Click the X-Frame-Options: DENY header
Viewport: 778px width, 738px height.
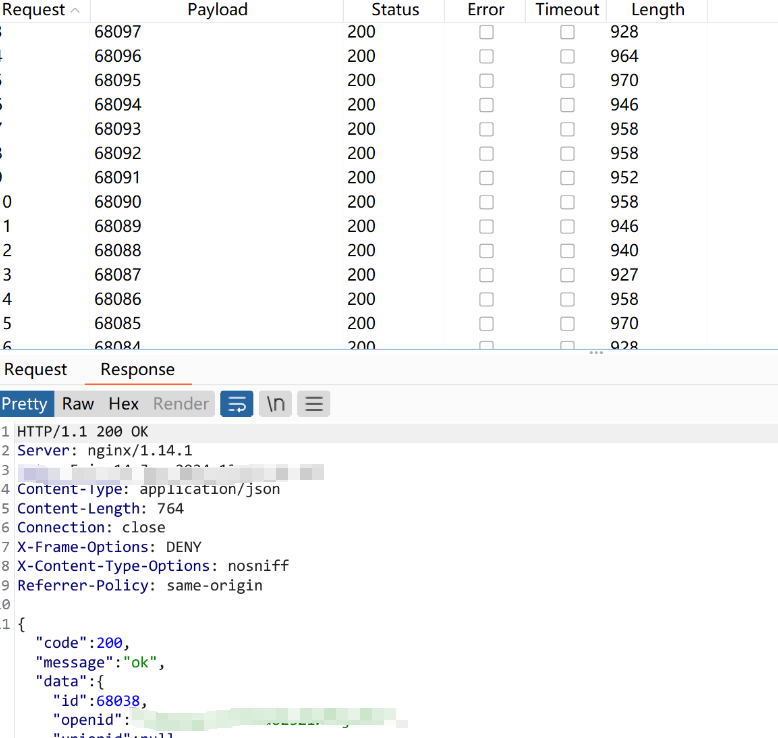click(109, 547)
